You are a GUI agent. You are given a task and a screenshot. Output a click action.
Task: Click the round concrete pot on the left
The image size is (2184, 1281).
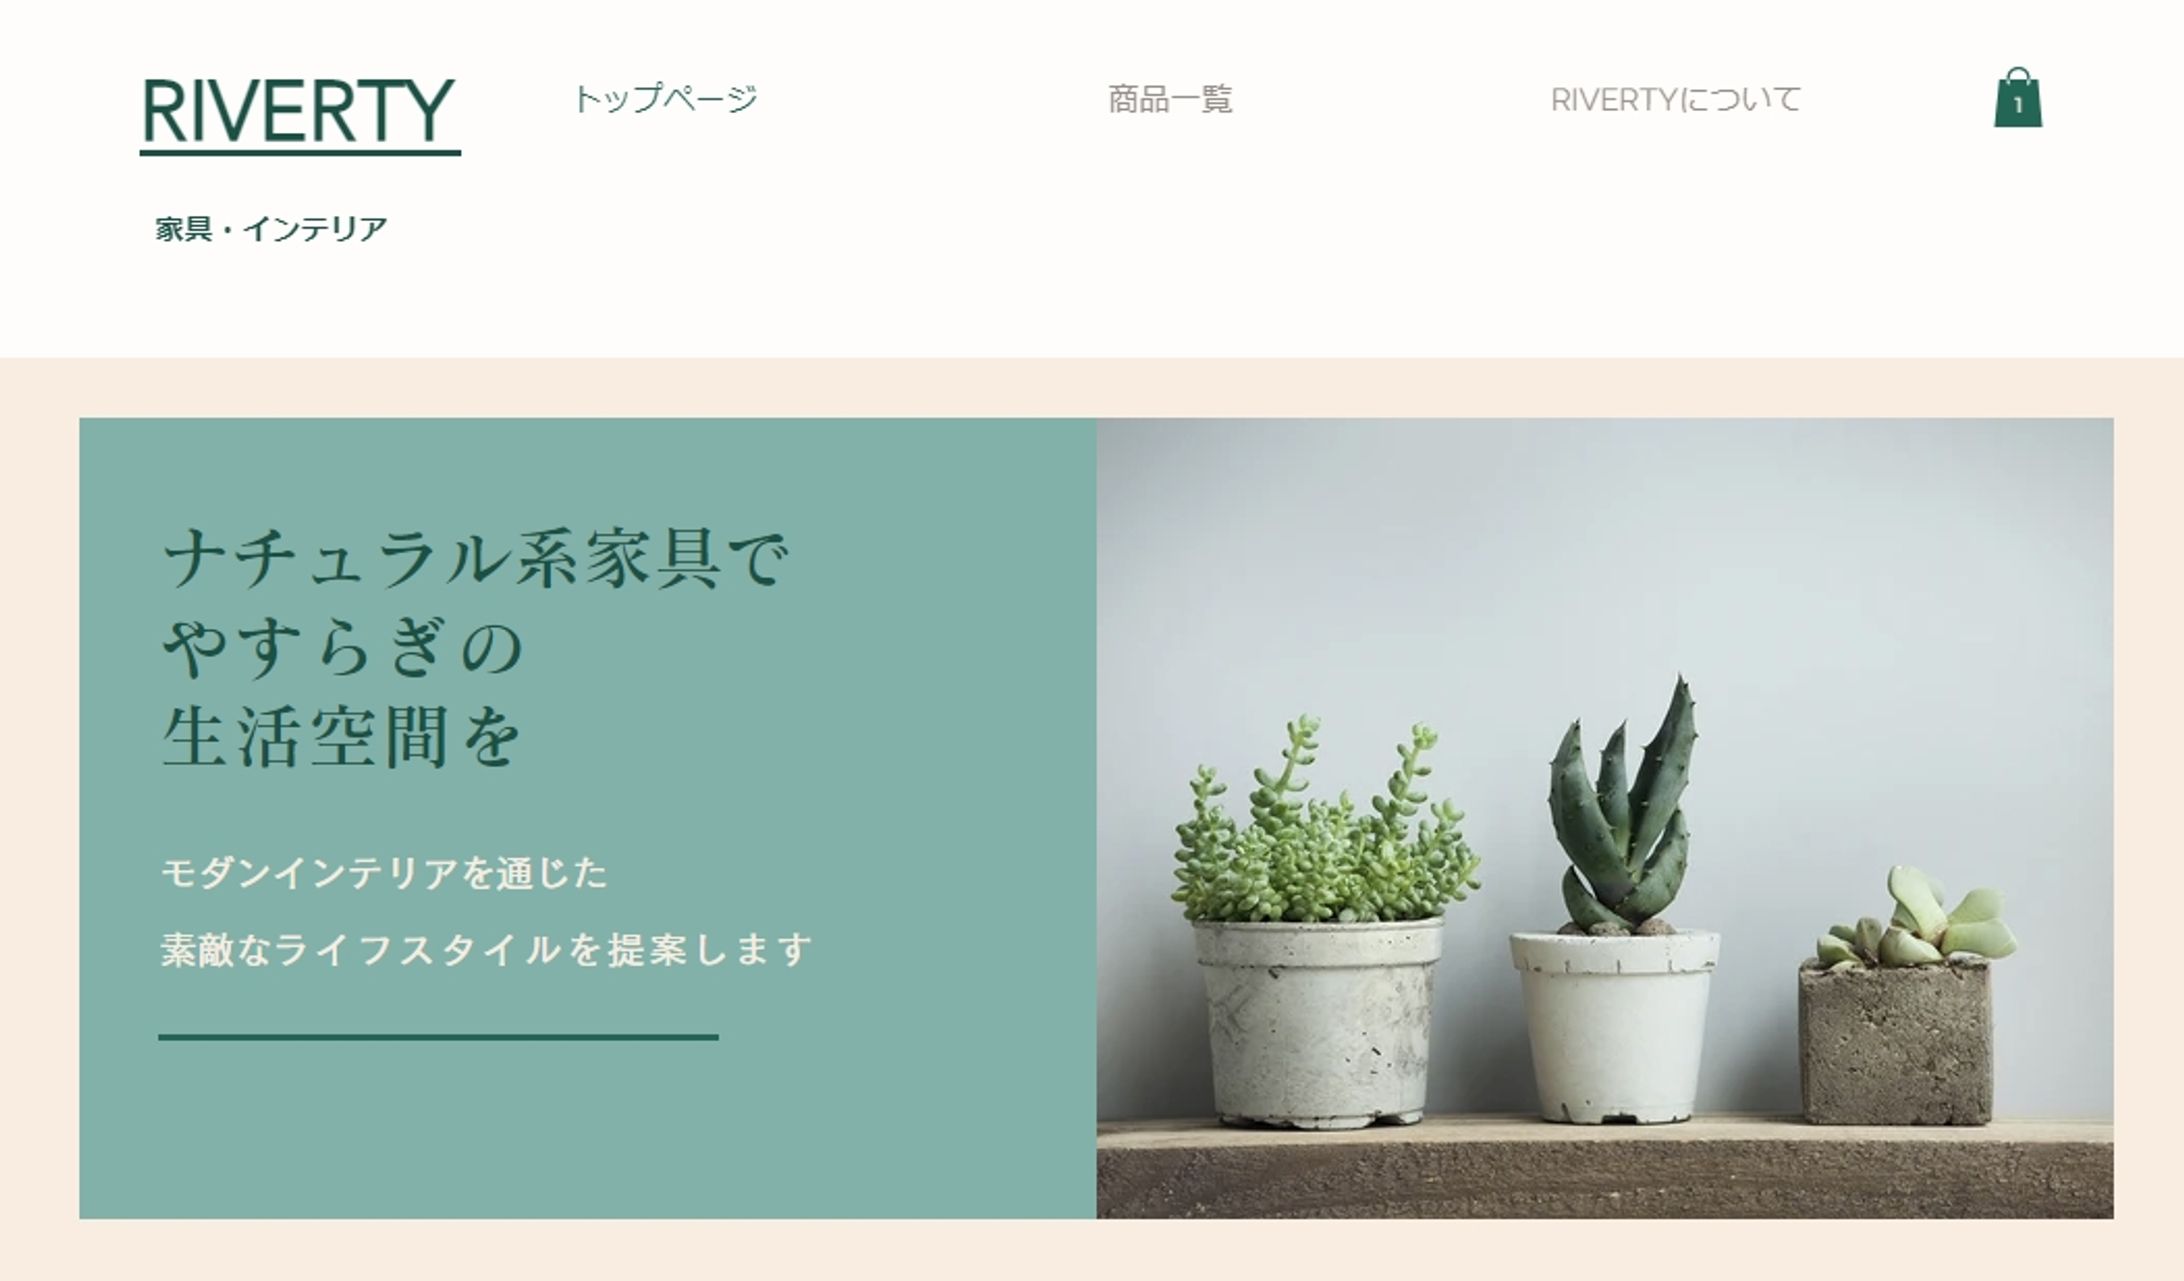point(1319,1024)
